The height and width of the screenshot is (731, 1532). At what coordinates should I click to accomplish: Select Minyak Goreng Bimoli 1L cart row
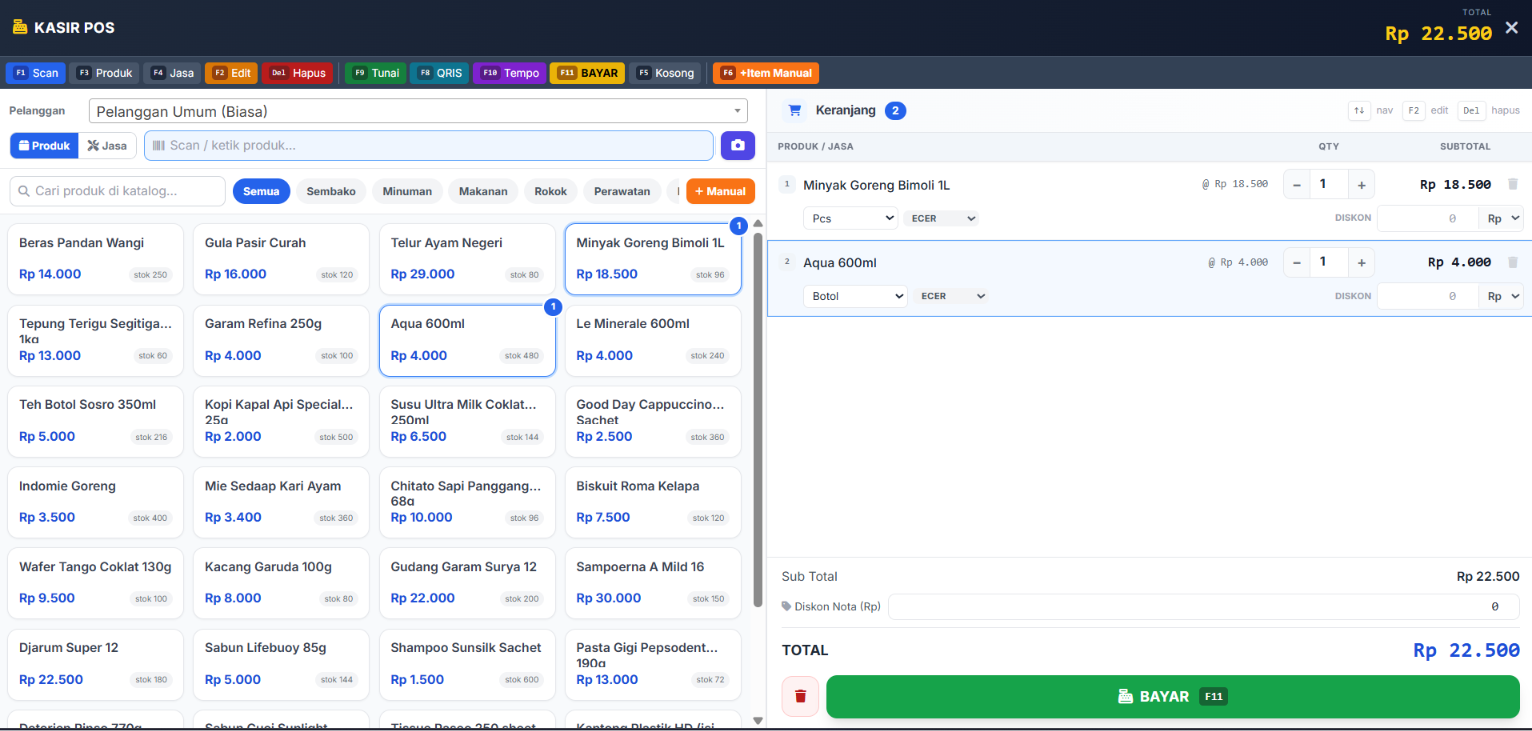tap(1149, 201)
